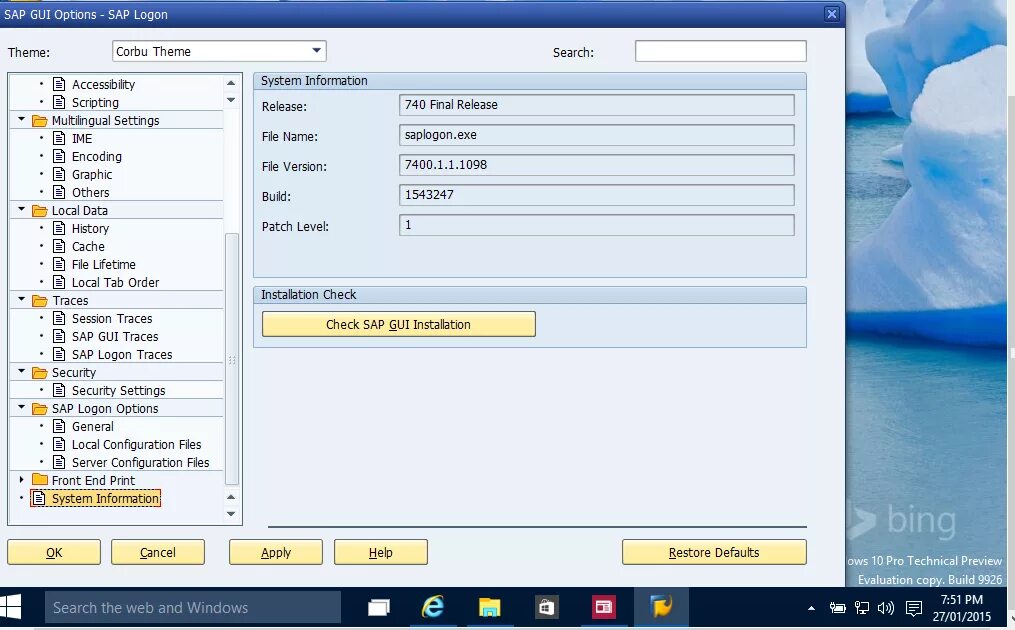Click inside the Search field
Screen dimensions: 1015x630
720,50
